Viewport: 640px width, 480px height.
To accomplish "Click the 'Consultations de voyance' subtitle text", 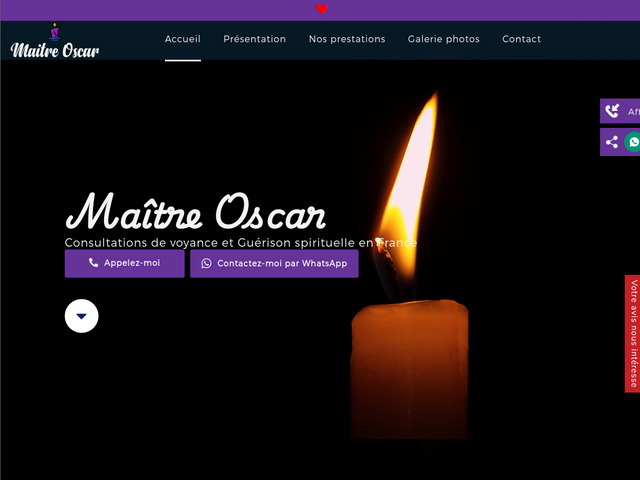I will coord(240,243).
